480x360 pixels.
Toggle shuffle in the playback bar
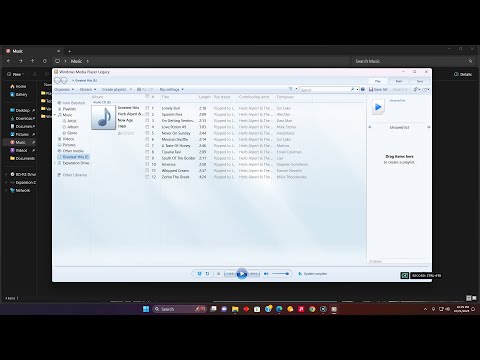199,274
